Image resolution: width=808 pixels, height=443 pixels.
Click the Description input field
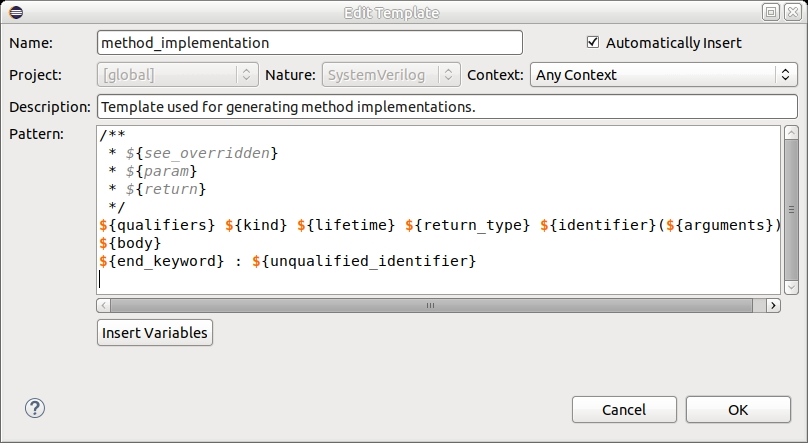[447, 107]
